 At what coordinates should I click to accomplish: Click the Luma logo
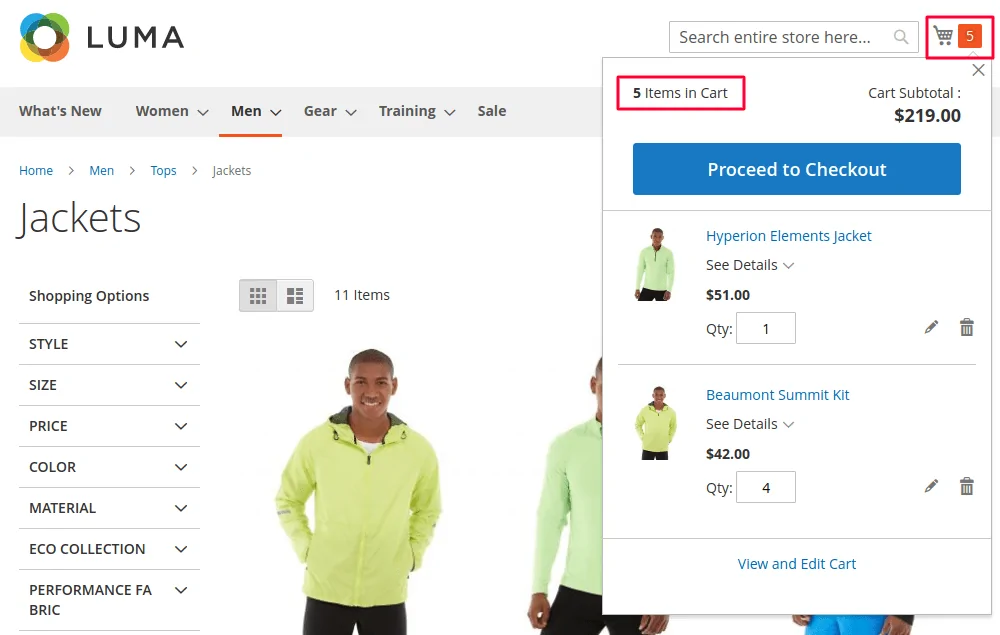pos(102,37)
